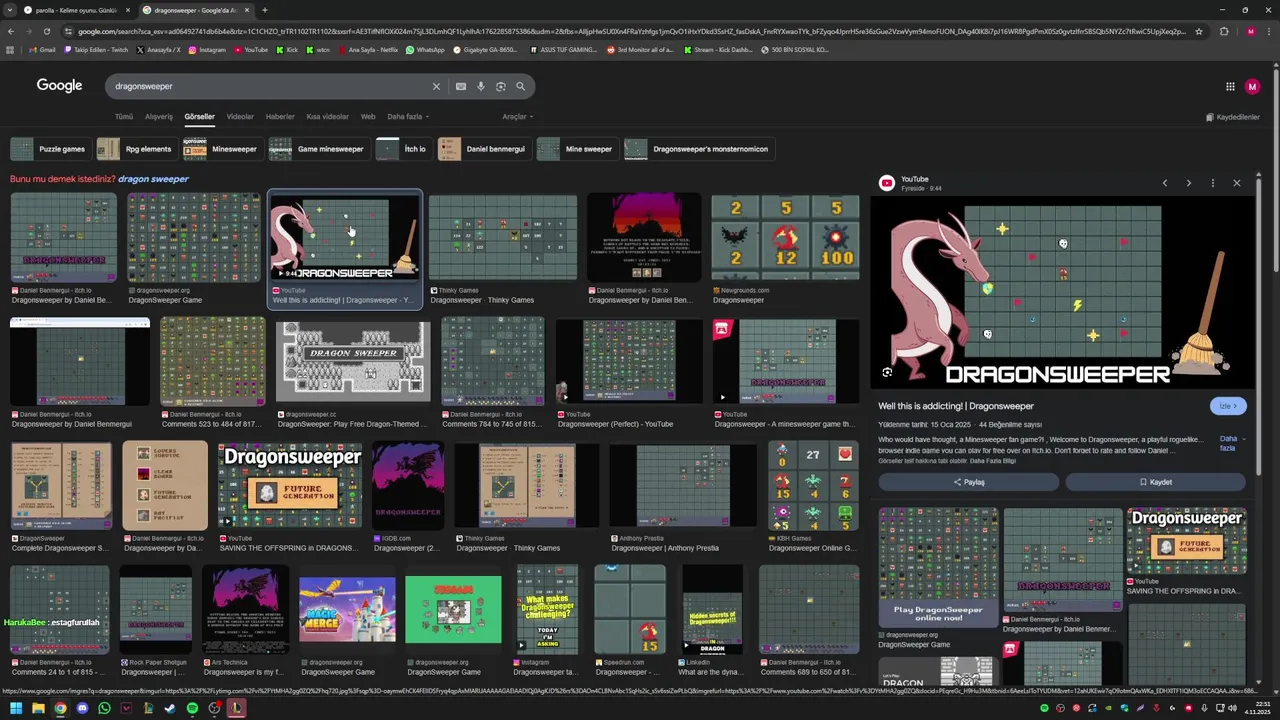
Task: Go to the Google logo homepage
Action: coord(60,86)
